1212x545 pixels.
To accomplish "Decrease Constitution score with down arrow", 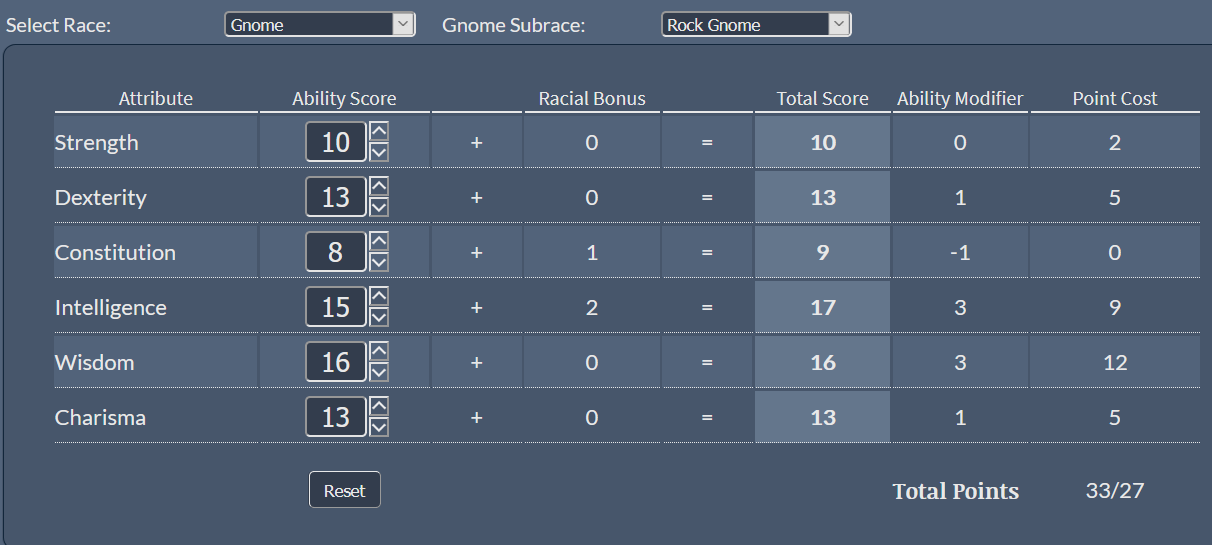I will (x=379, y=262).
